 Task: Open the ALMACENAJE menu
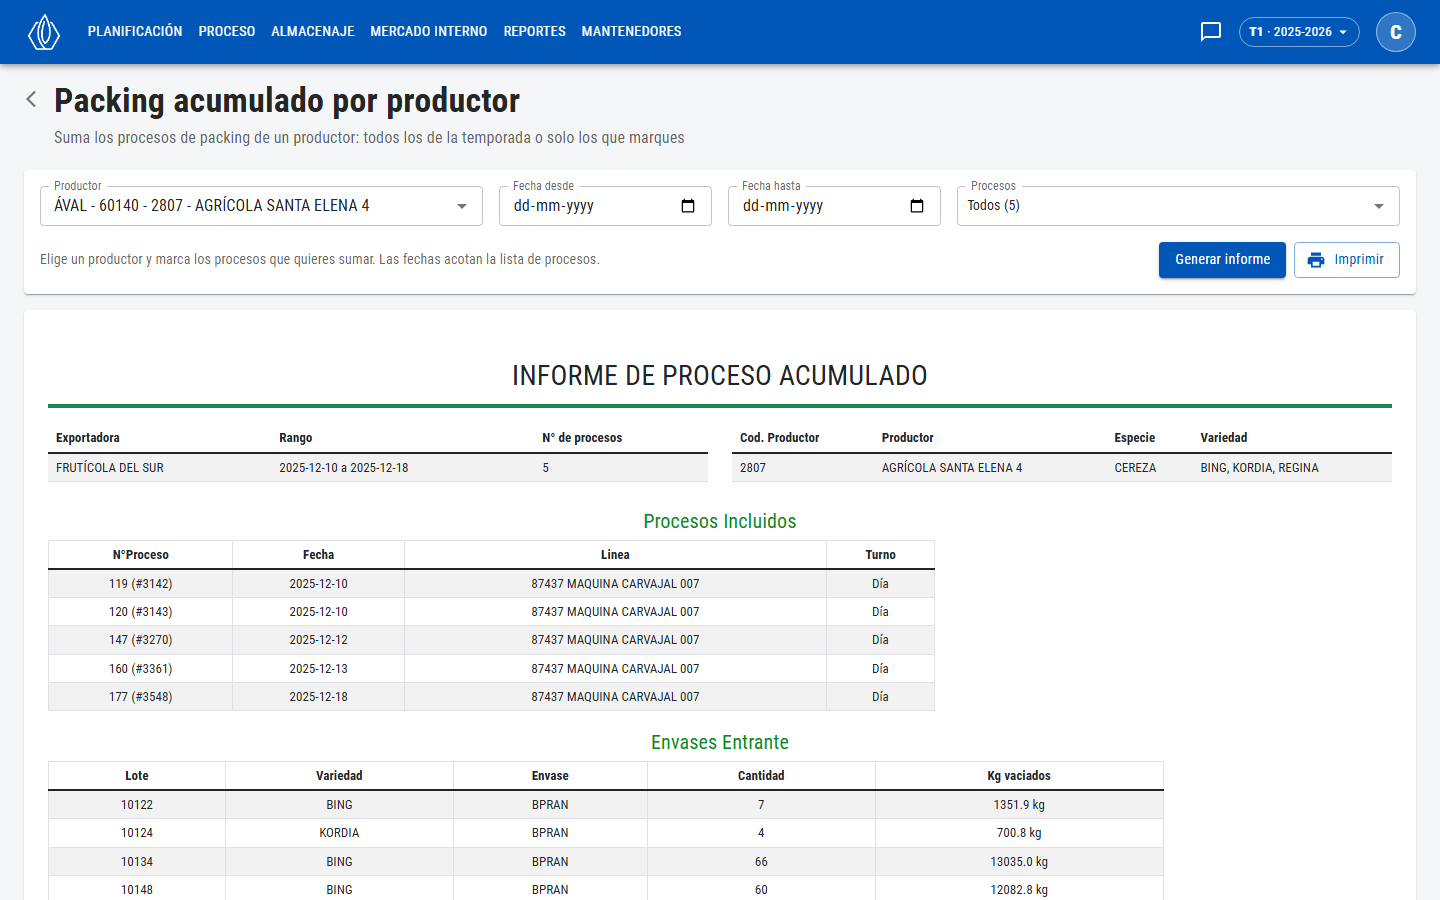click(313, 32)
